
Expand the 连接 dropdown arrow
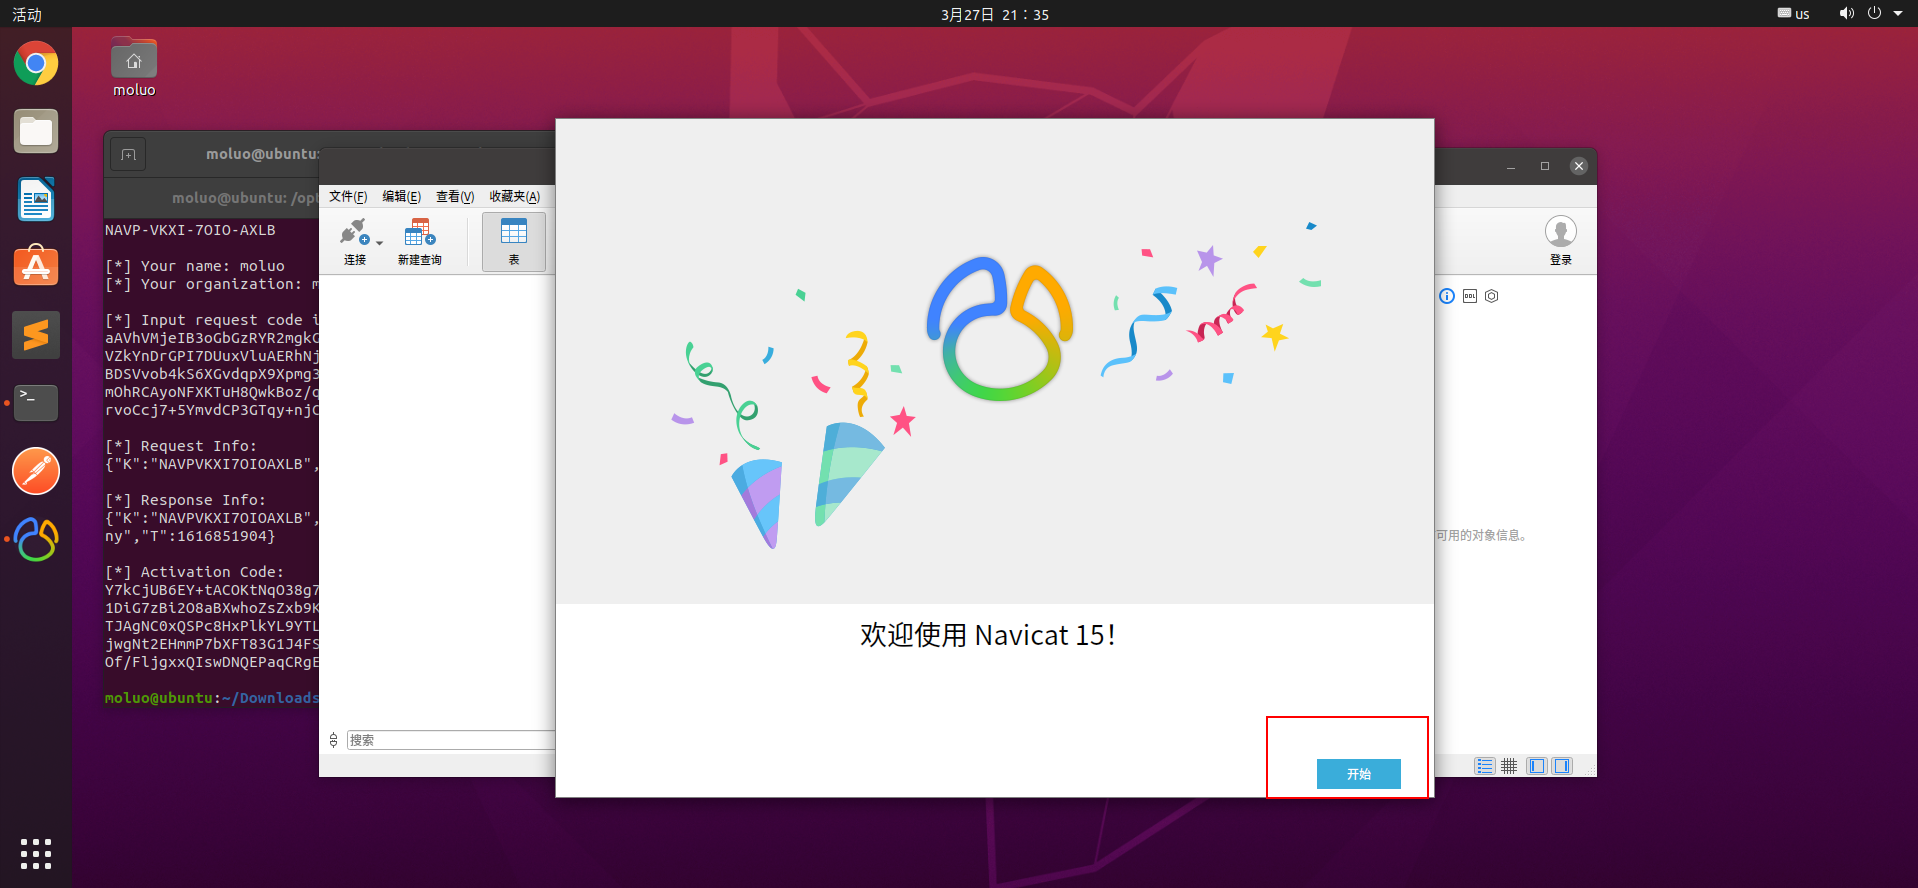[380, 243]
